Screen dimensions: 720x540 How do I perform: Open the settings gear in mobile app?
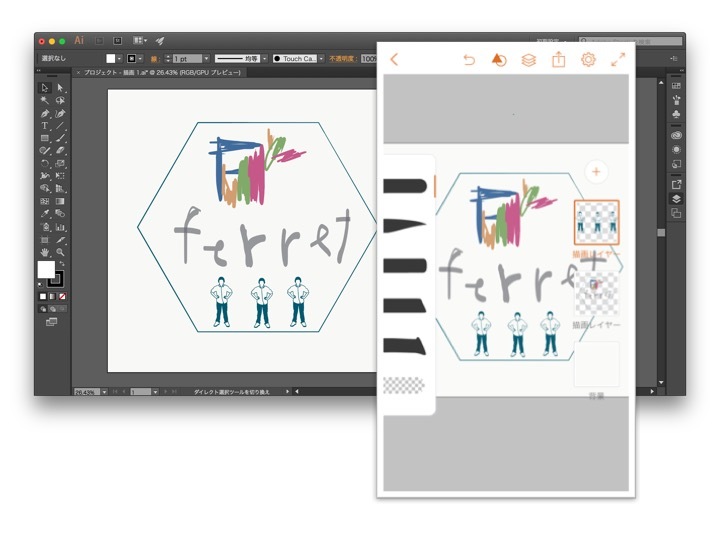coord(588,60)
